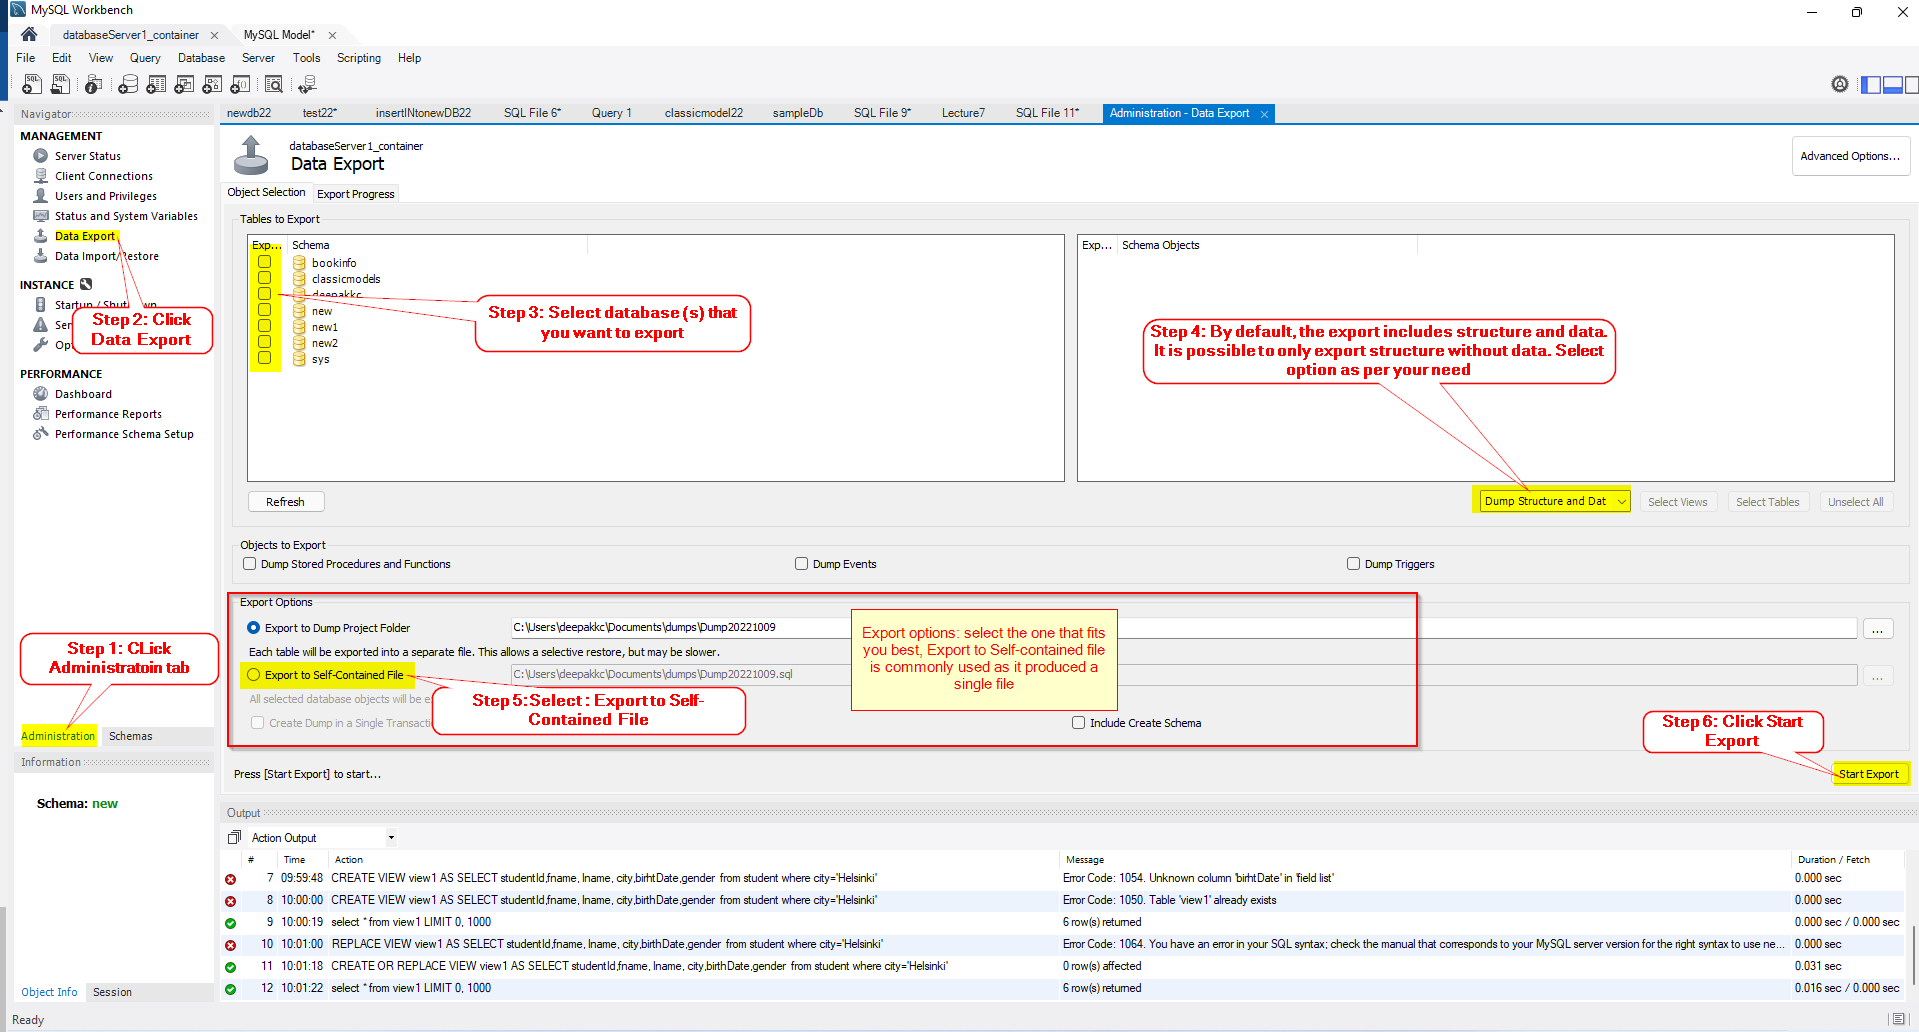The height and width of the screenshot is (1032, 1919).
Task: Toggle the left sidebar panel icon
Action: [1870, 85]
